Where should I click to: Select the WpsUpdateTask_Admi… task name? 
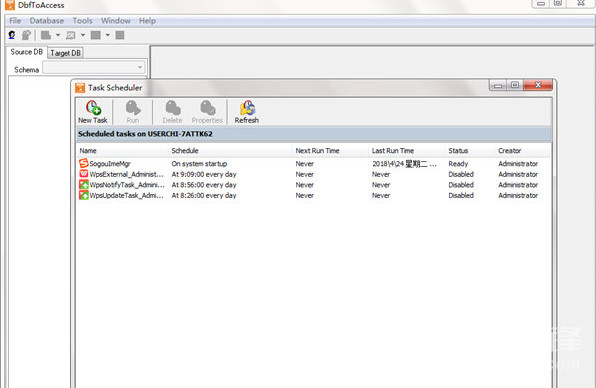coord(127,196)
